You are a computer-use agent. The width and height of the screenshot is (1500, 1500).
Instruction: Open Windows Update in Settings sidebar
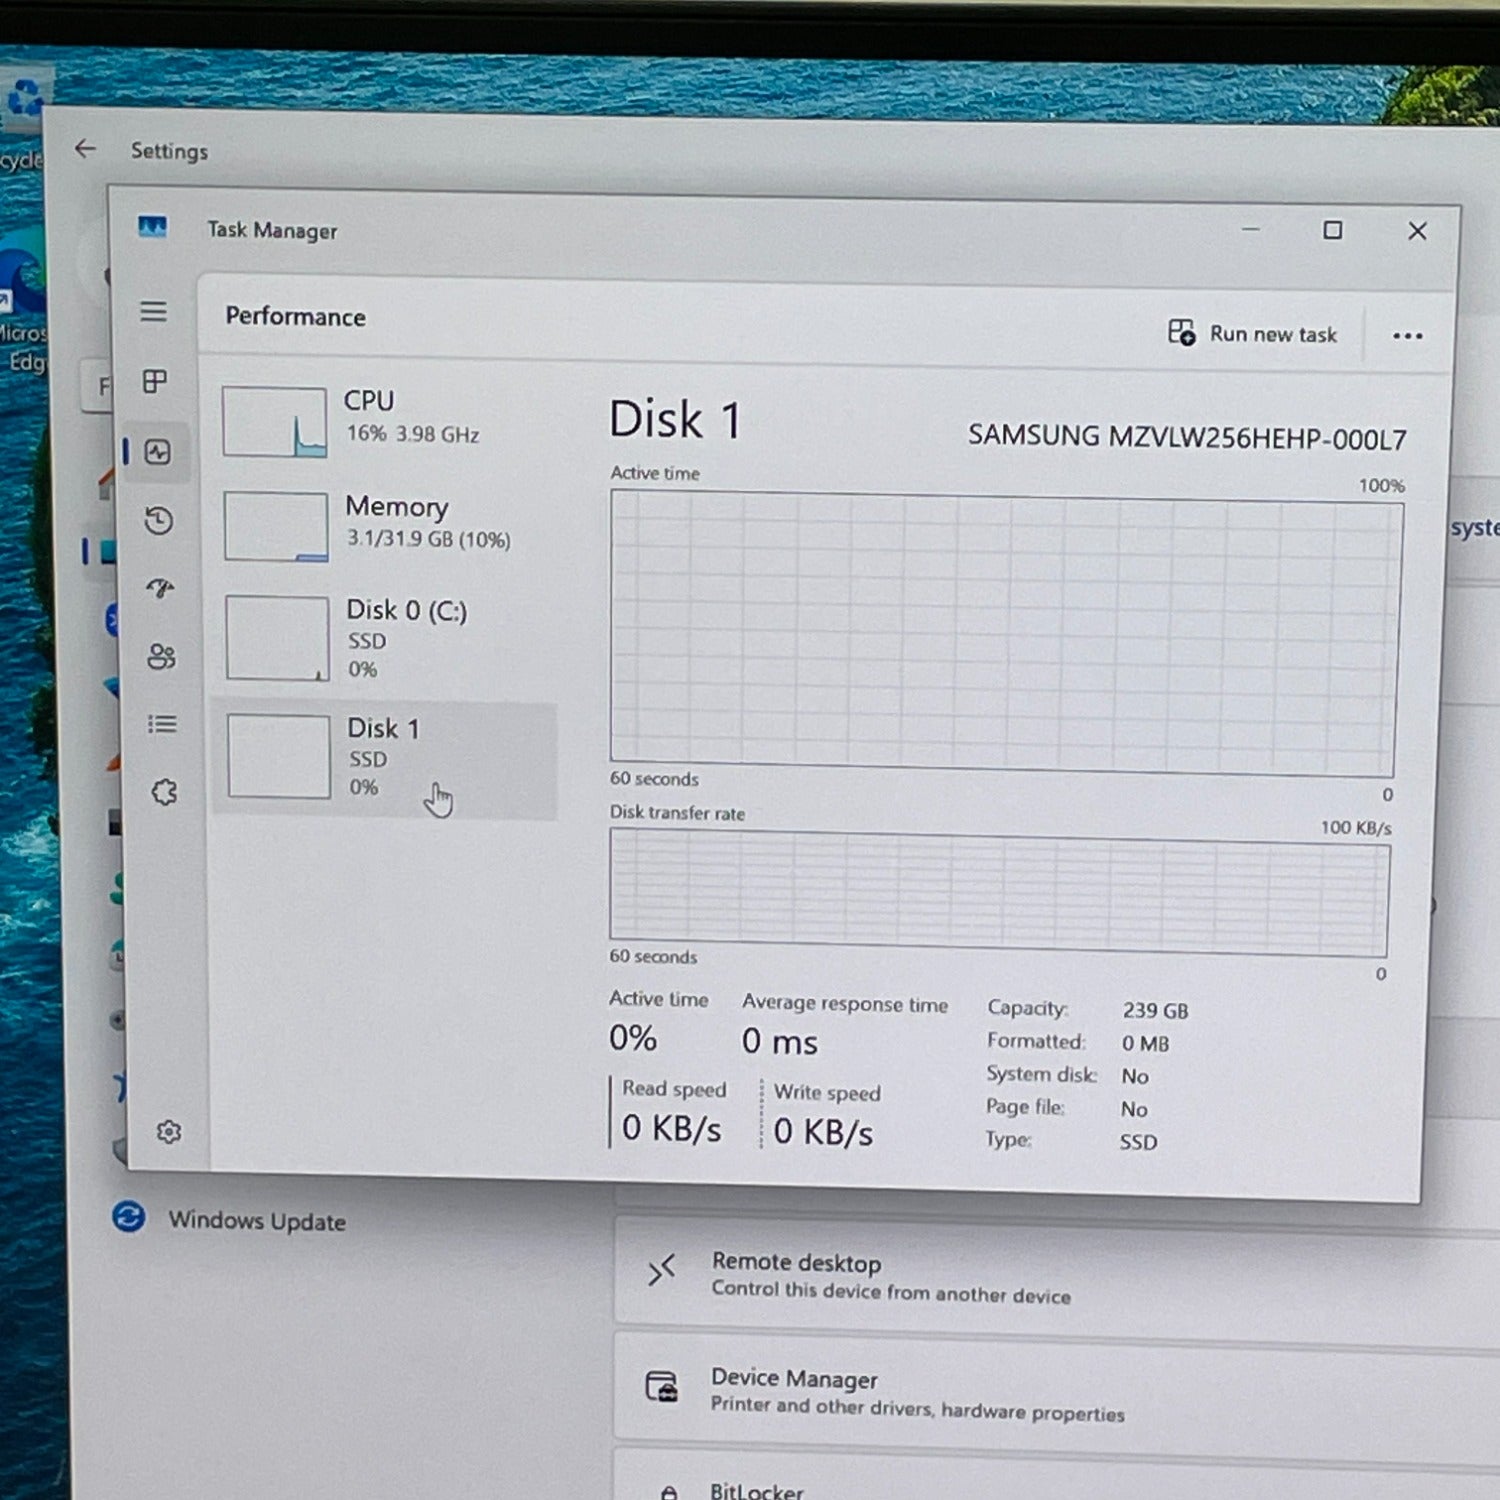coord(256,1221)
